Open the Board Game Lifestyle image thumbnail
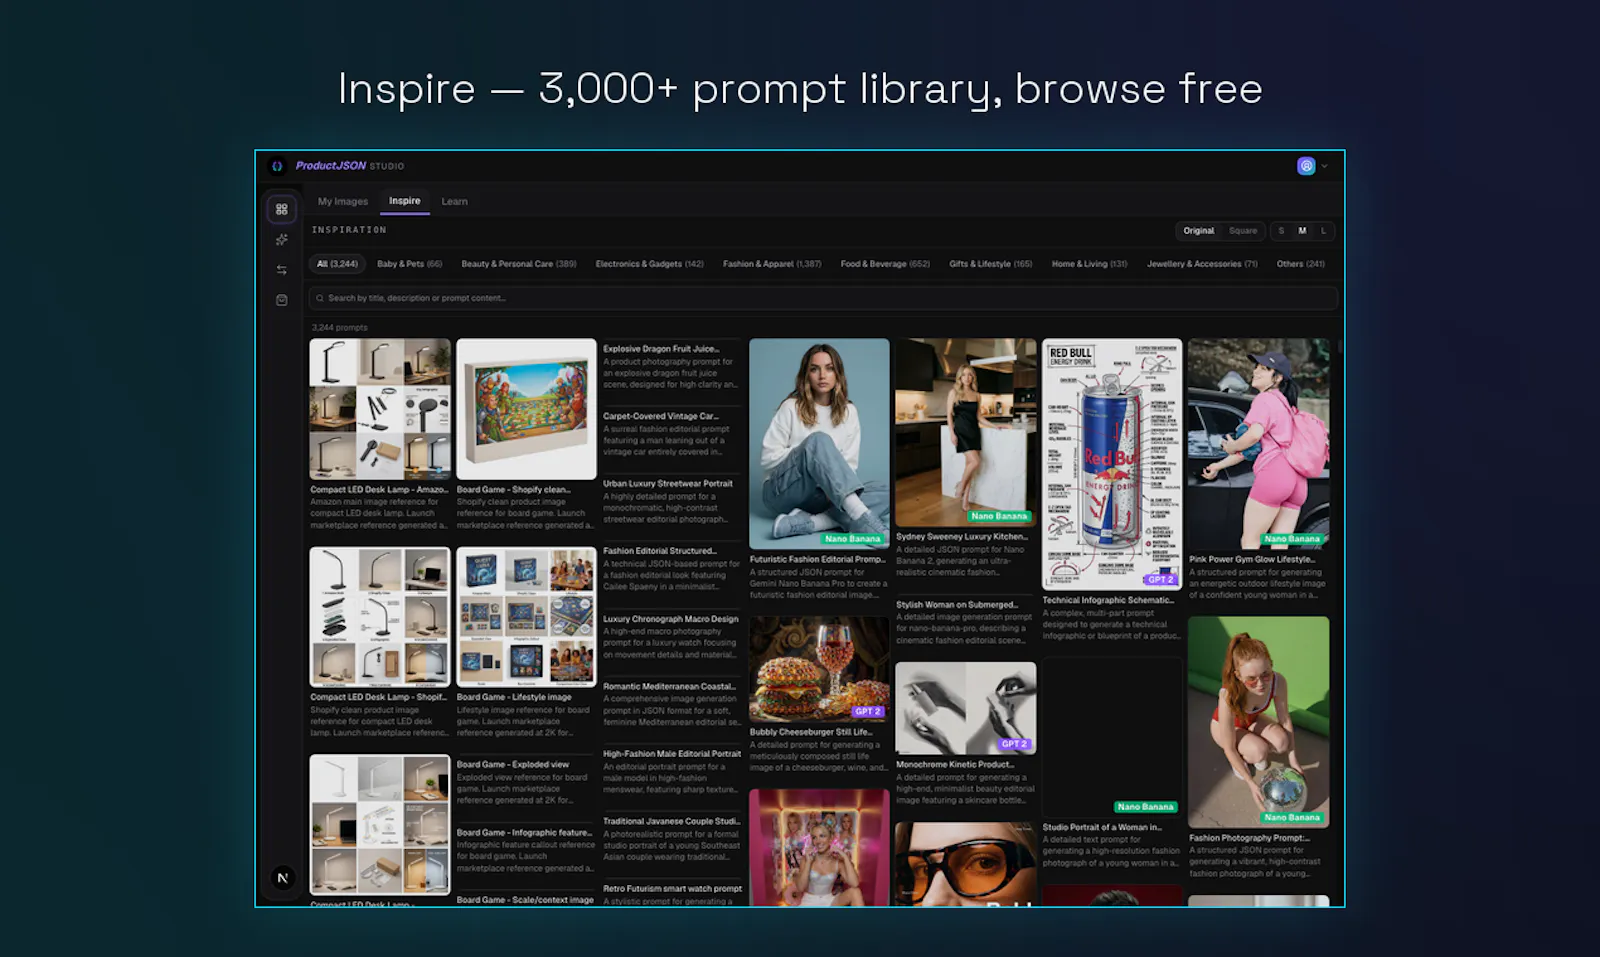 click(x=526, y=617)
